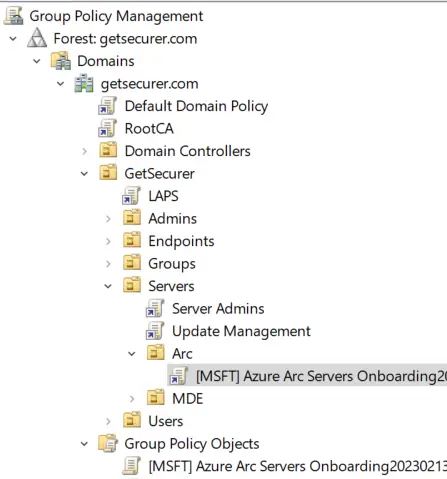This screenshot has width=447, height=479.
Task: Click the Domain Controllers OU icon
Action: click(x=108, y=150)
